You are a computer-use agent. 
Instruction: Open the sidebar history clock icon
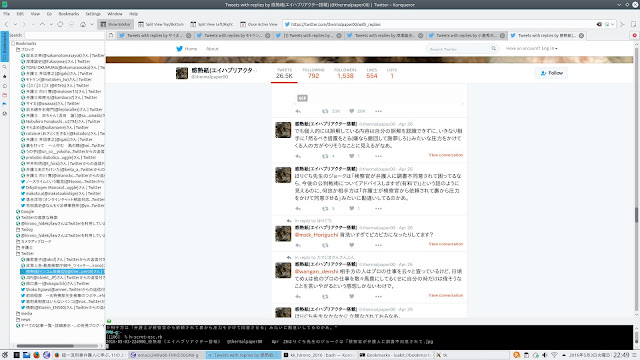[4, 86]
